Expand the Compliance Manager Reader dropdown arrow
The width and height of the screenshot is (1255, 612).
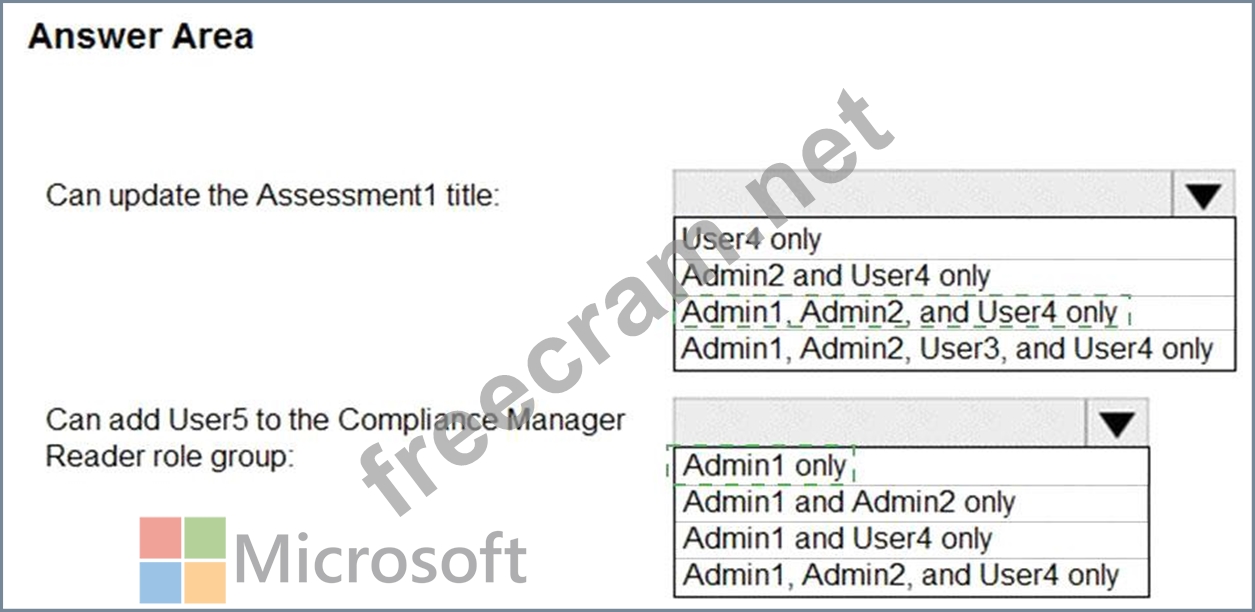pyautogui.click(x=1116, y=424)
